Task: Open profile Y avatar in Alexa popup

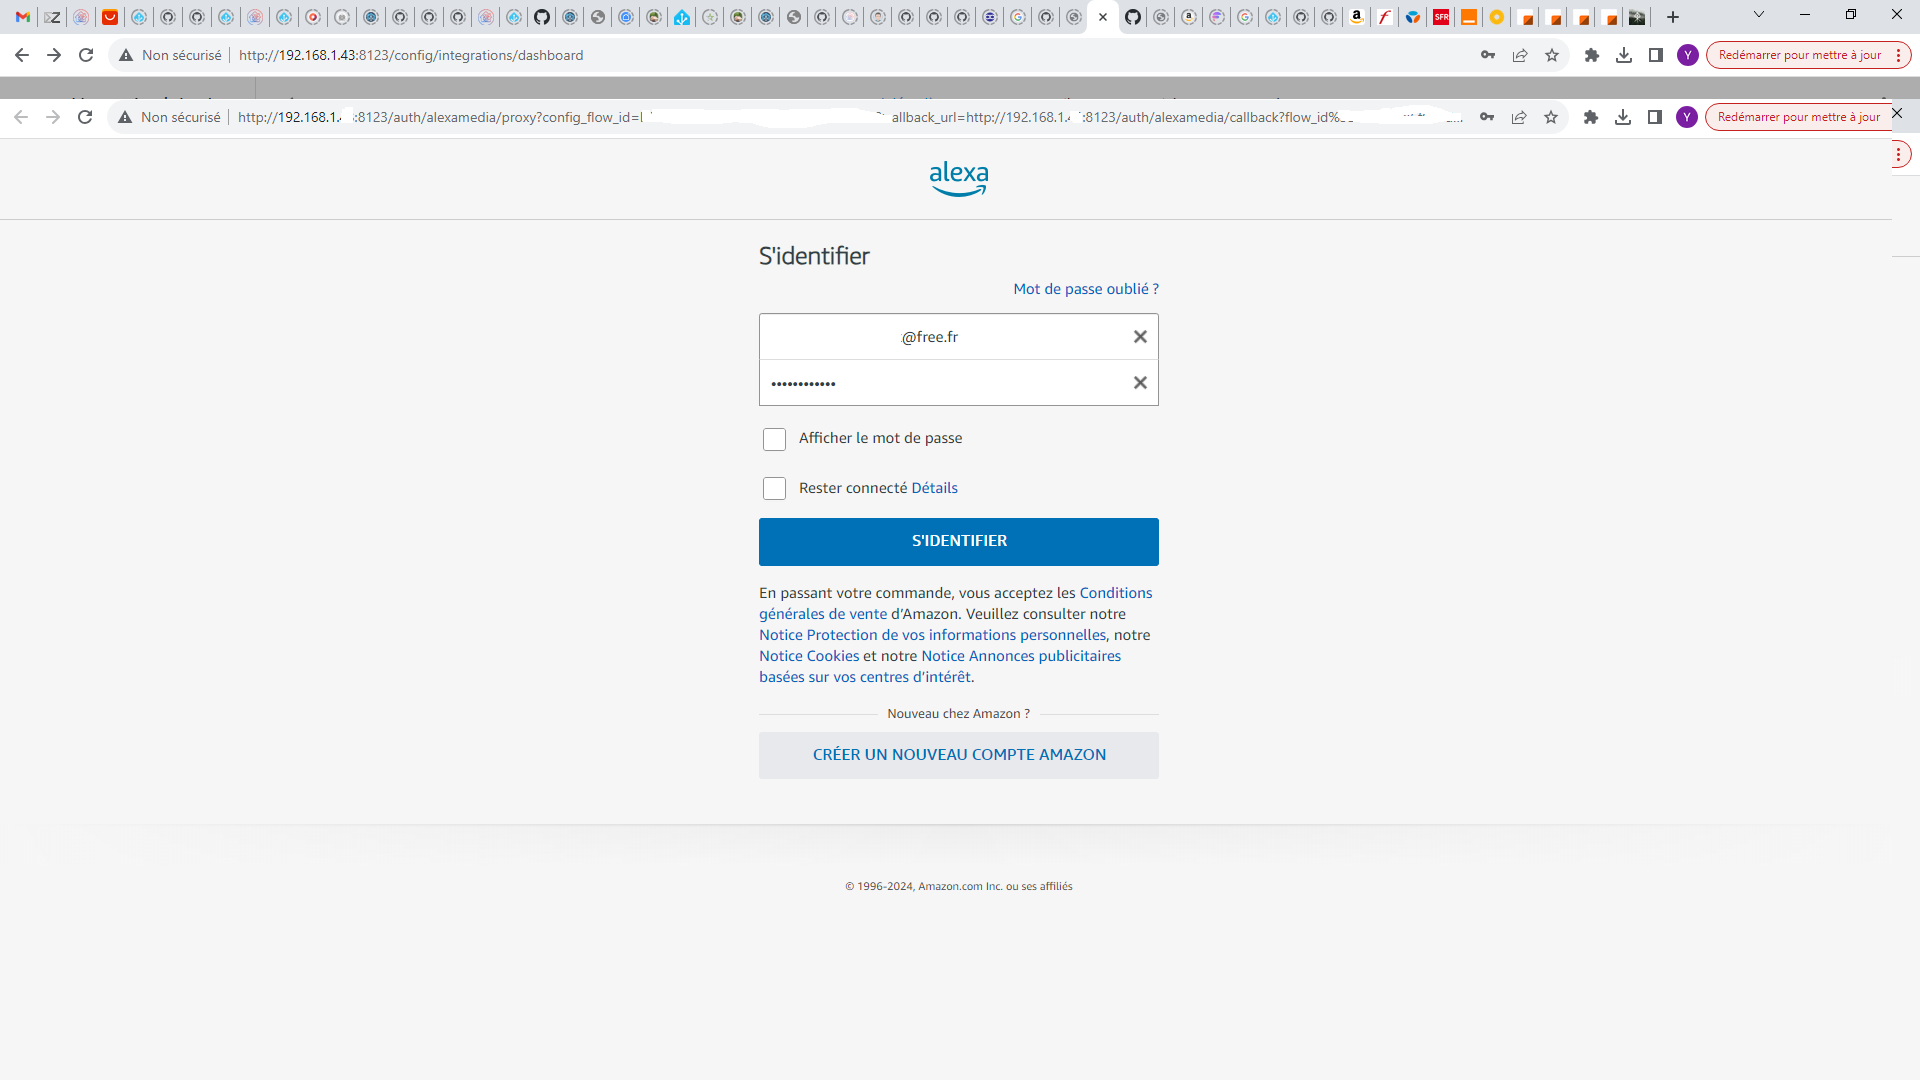Action: (x=1687, y=117)
